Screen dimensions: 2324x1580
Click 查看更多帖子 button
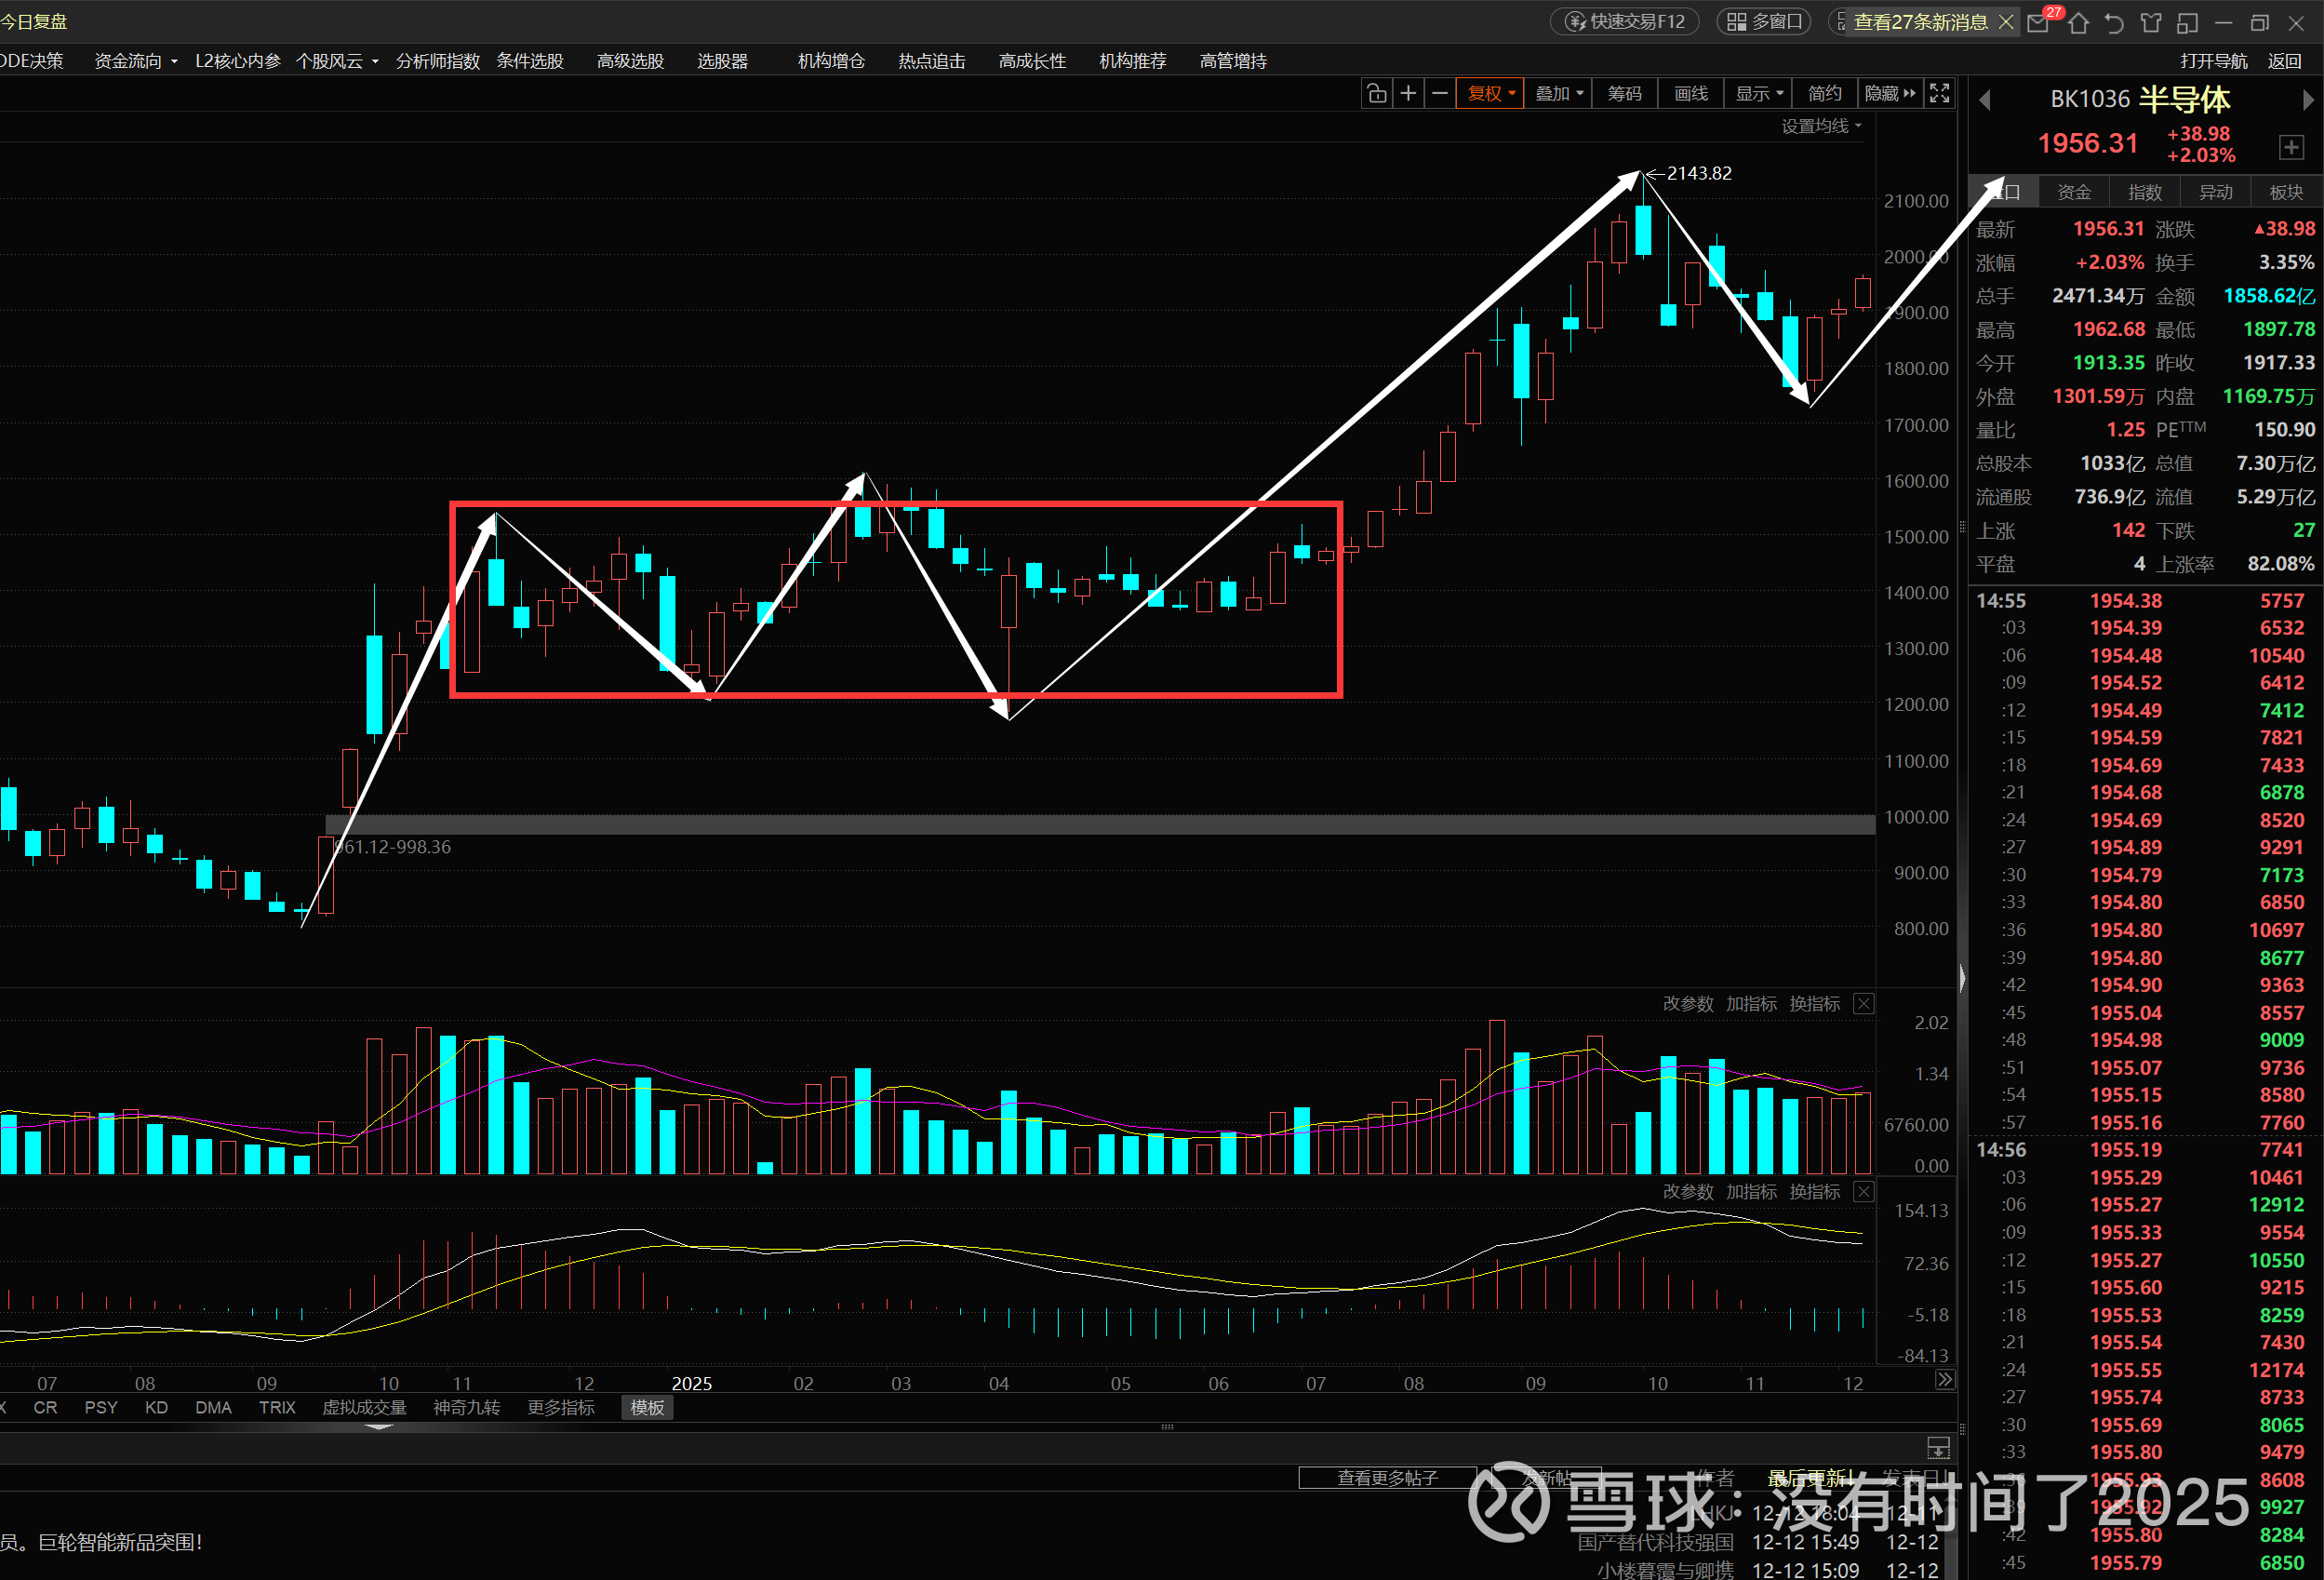(1387, 1477)
